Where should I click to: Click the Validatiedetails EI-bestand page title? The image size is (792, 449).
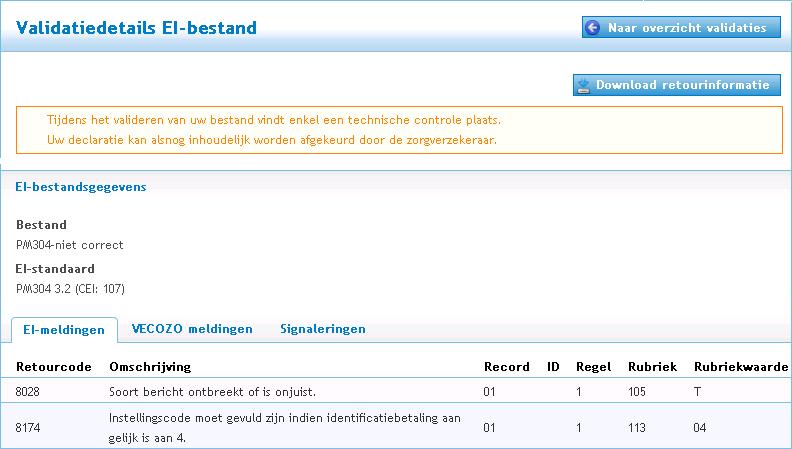[136, 27]
